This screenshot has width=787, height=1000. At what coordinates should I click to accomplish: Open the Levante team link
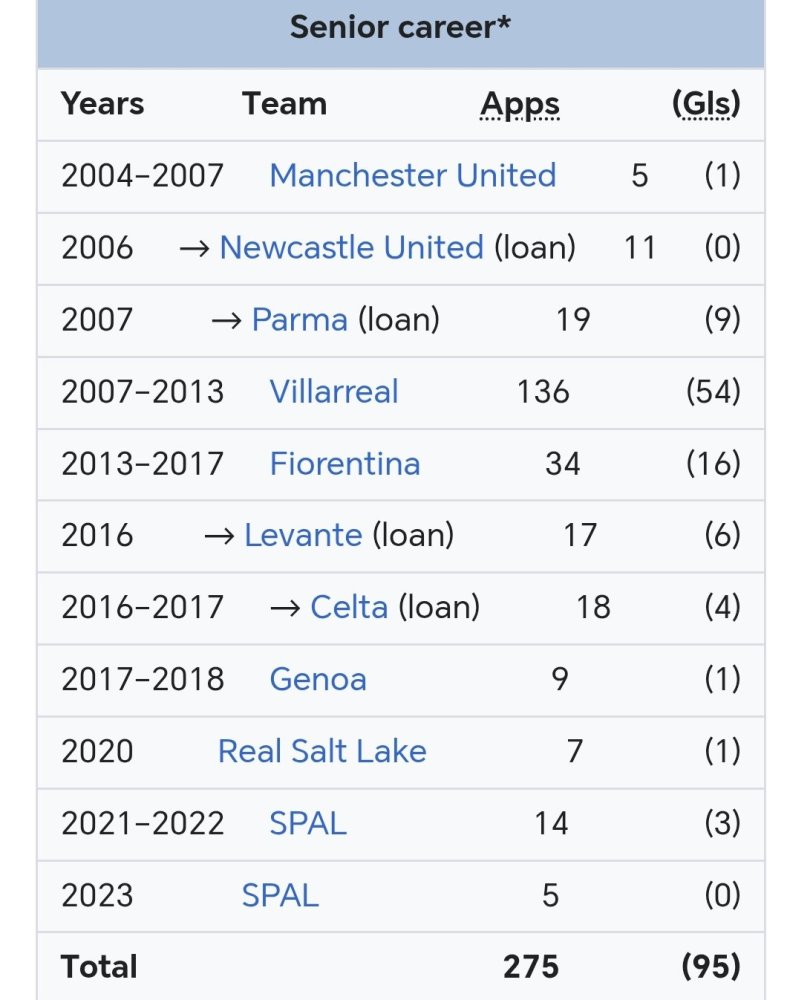[x=304, y=535]
